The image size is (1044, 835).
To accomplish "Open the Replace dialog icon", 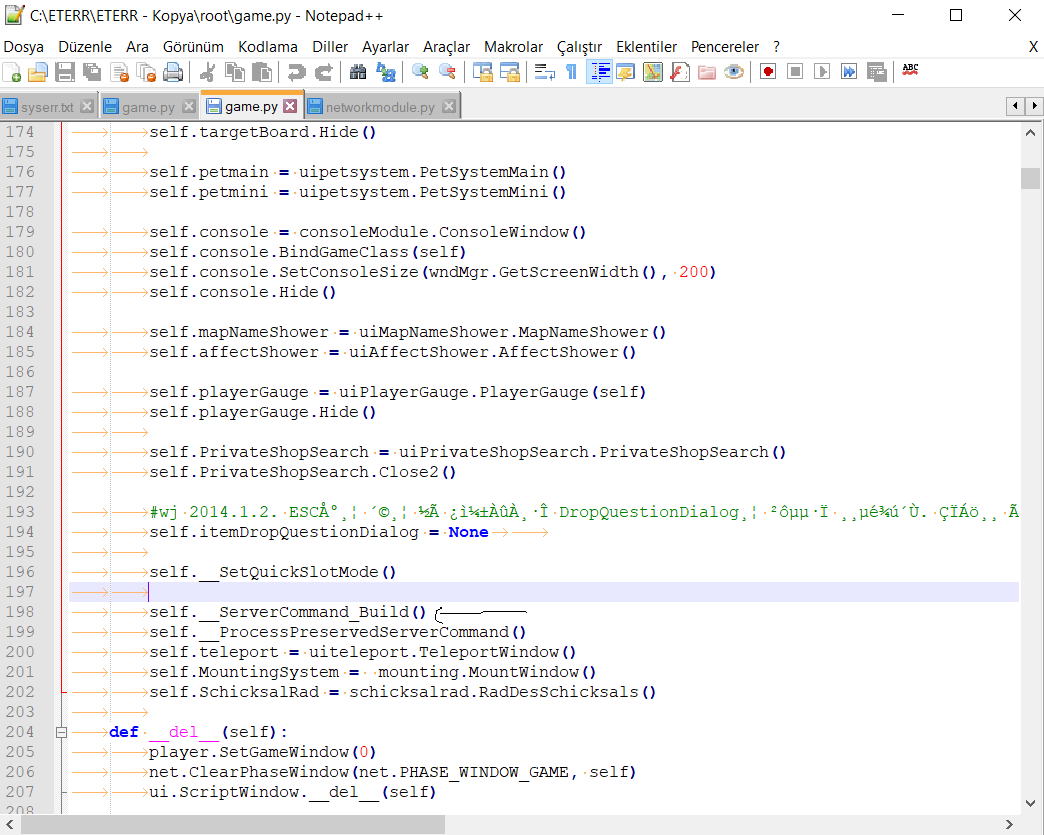I will 386,72.
